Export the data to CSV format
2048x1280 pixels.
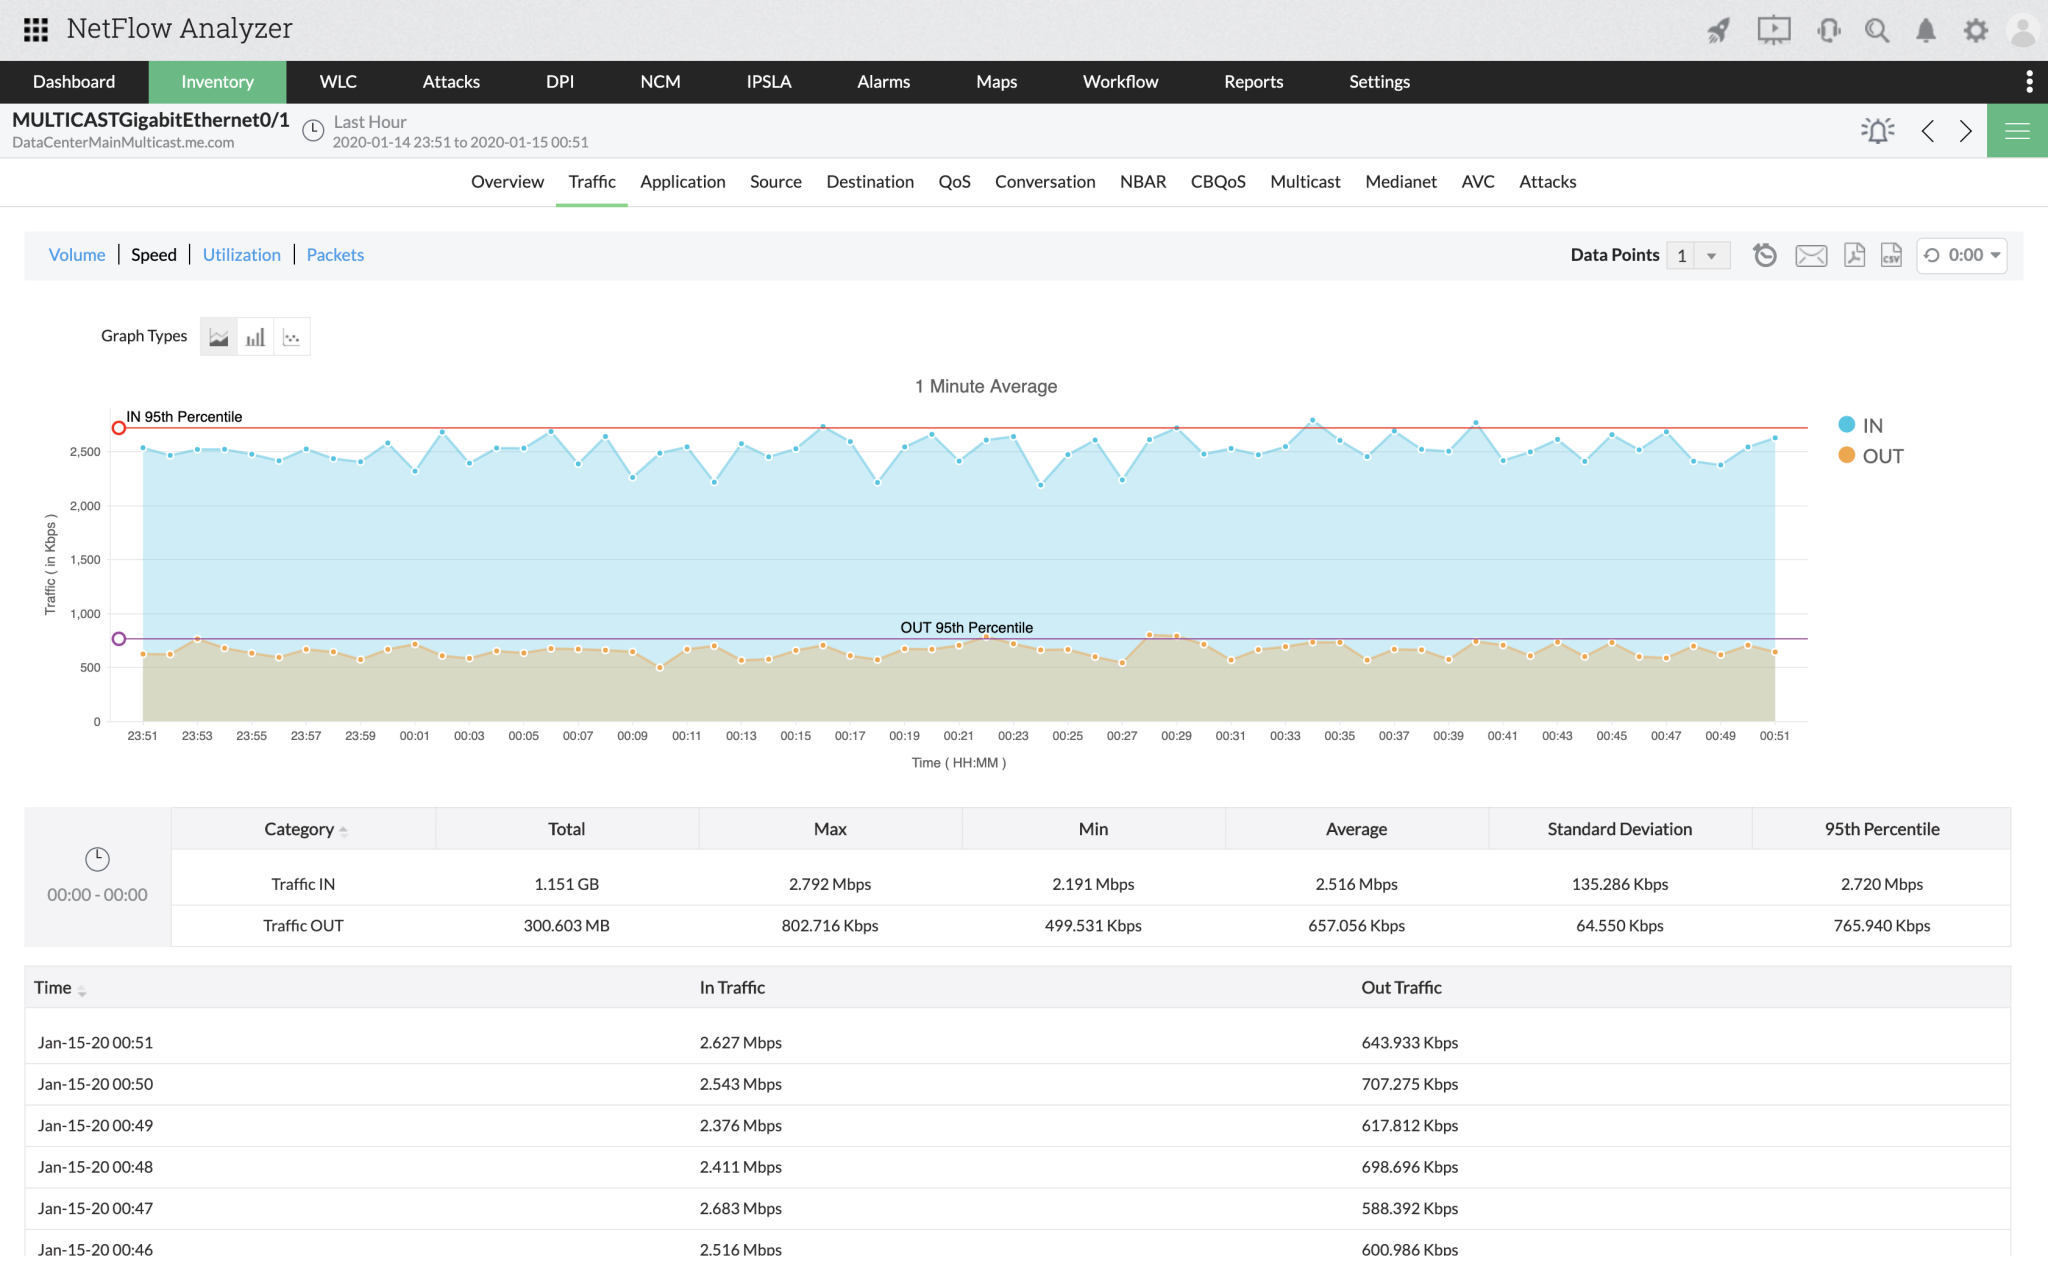[x=1890, y=255]
